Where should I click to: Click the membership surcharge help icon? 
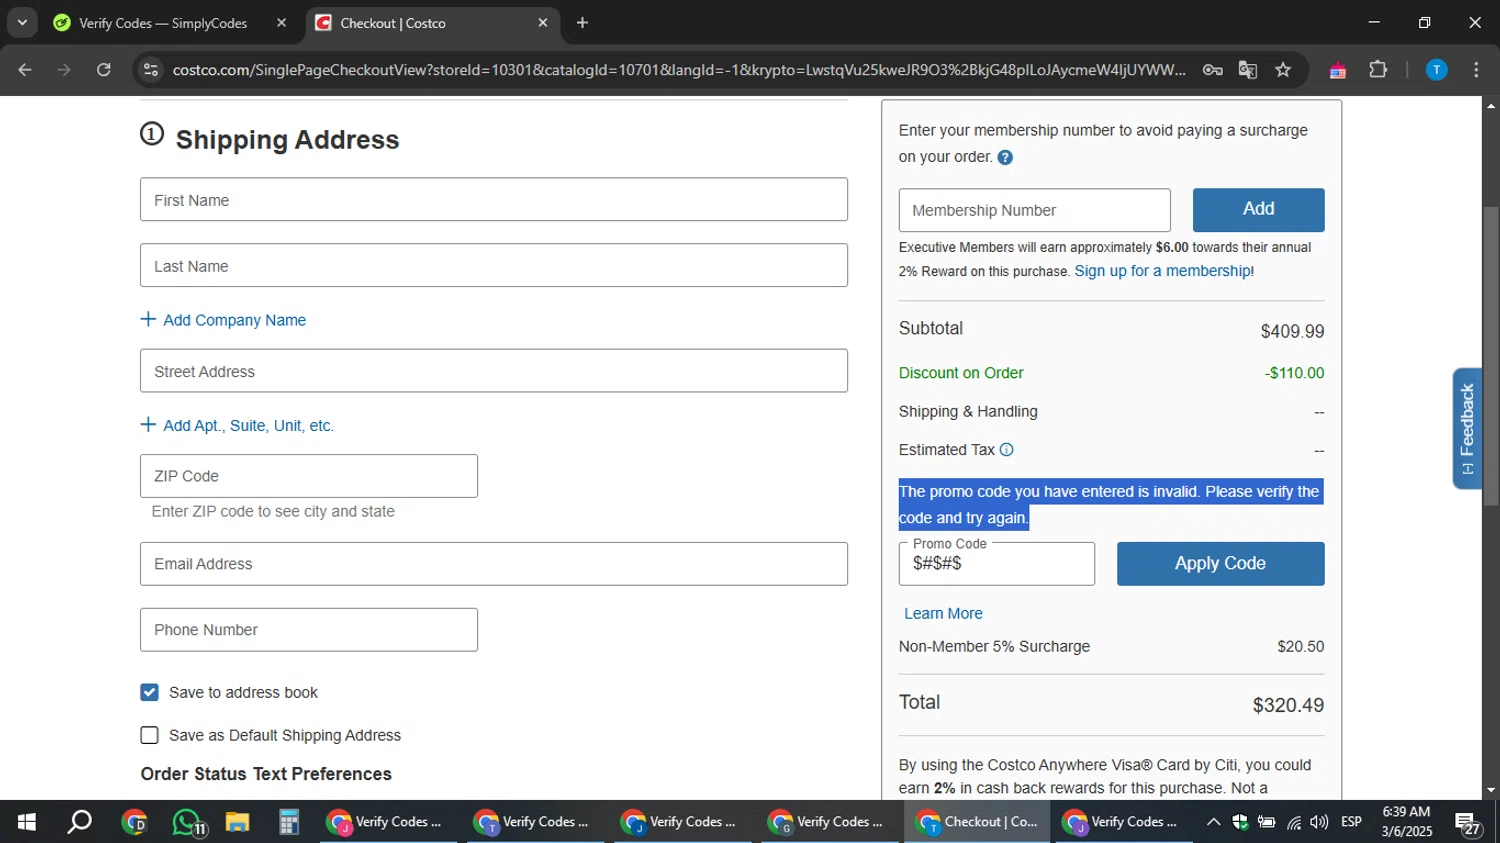[x=1005, y=157]
